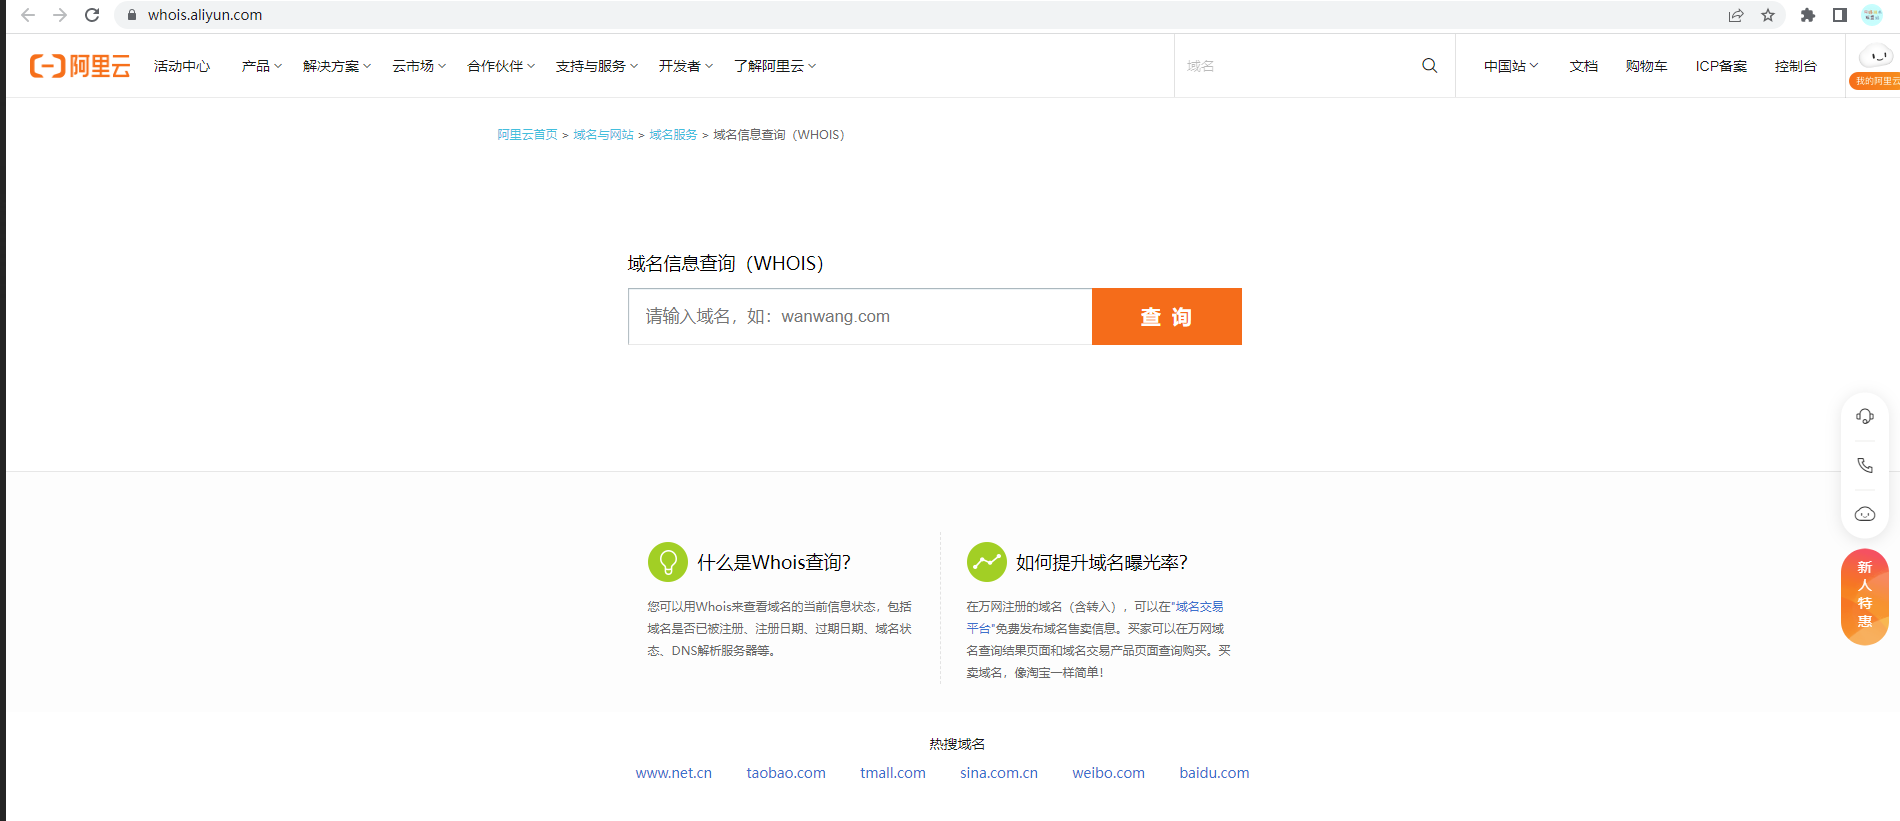This screenshot has height=821, width=1900.
Task: Click hot domain sina.com.cn
Action: tap(999, 773)
